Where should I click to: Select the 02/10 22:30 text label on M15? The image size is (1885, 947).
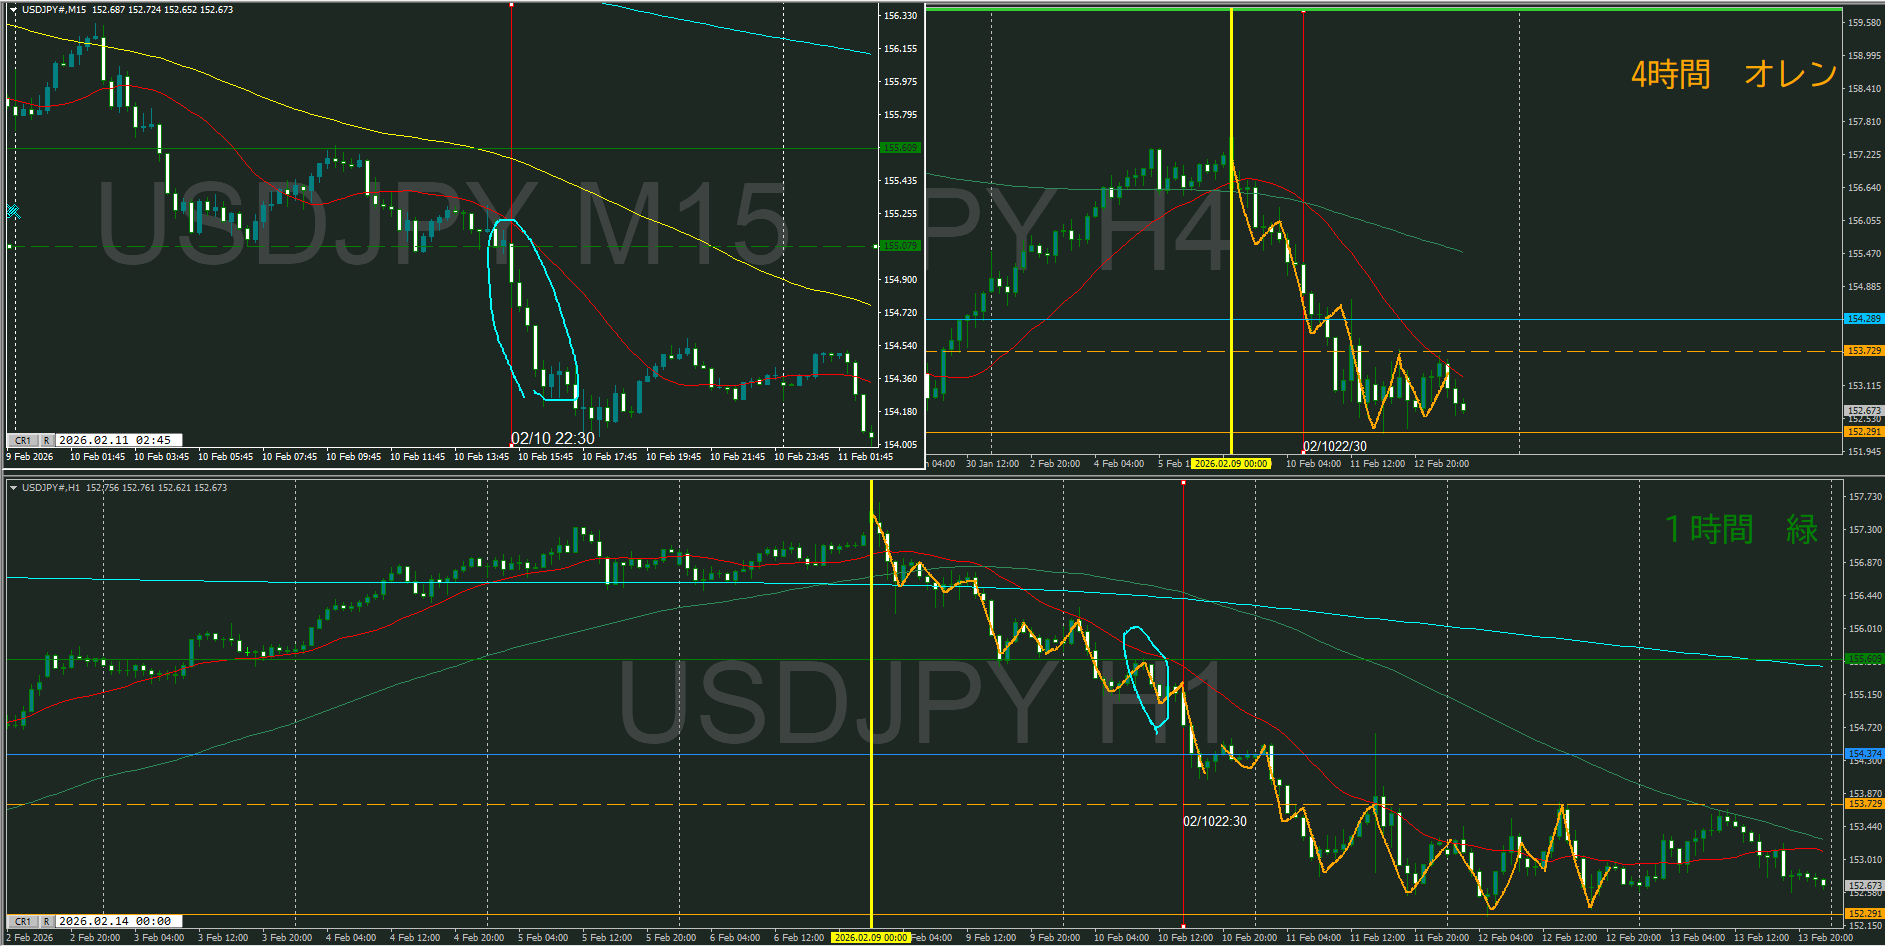[x=552, y=438]
